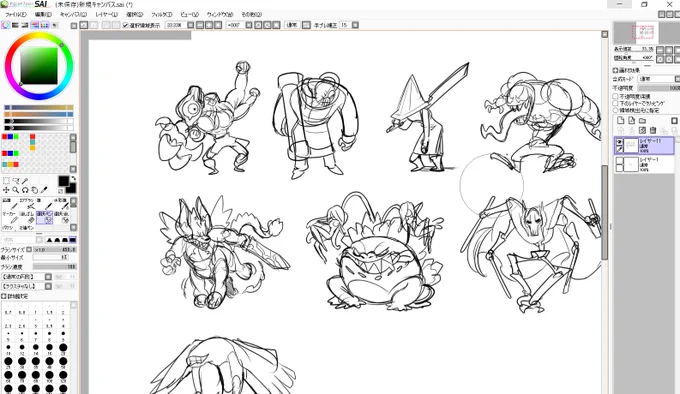Choose the selection eraser (選択消し) tool
The image size is (680, 394).
[61, 217]
